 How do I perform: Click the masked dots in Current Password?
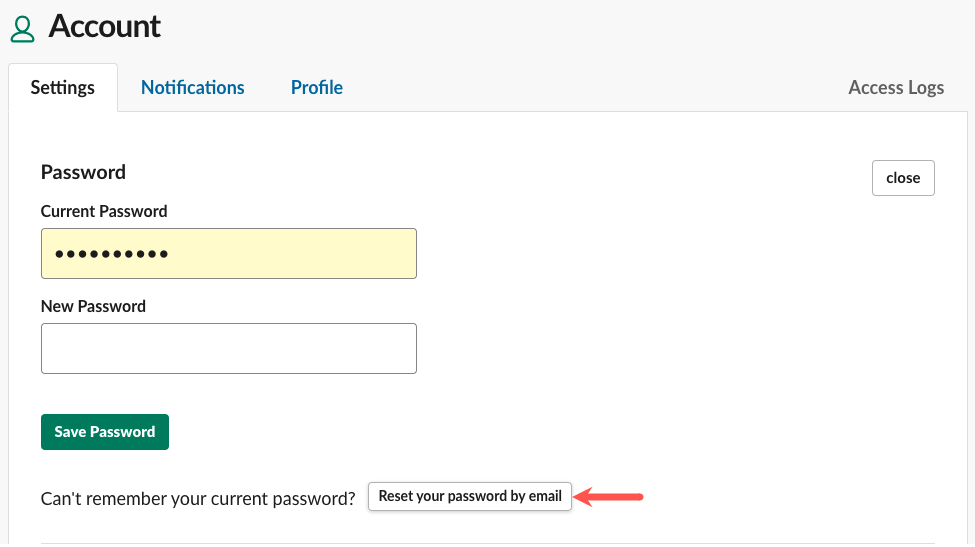(111, 255)
